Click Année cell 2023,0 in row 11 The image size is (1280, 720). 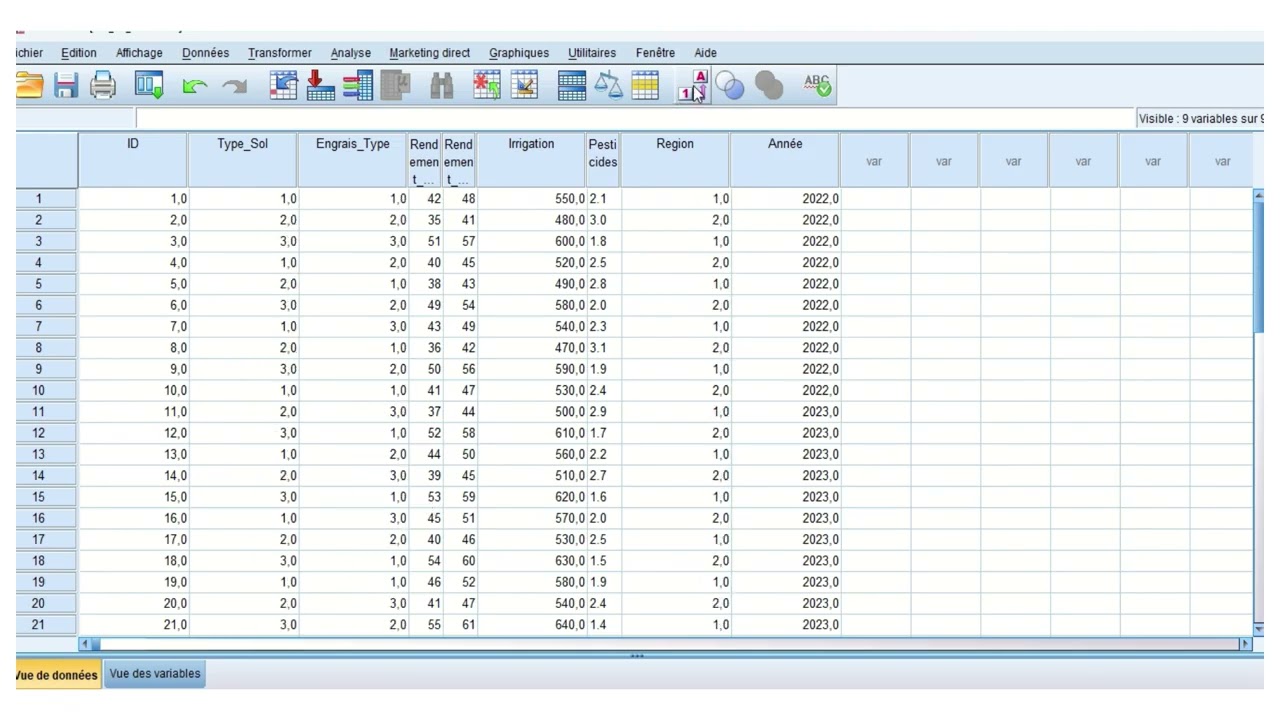[785, 412]
